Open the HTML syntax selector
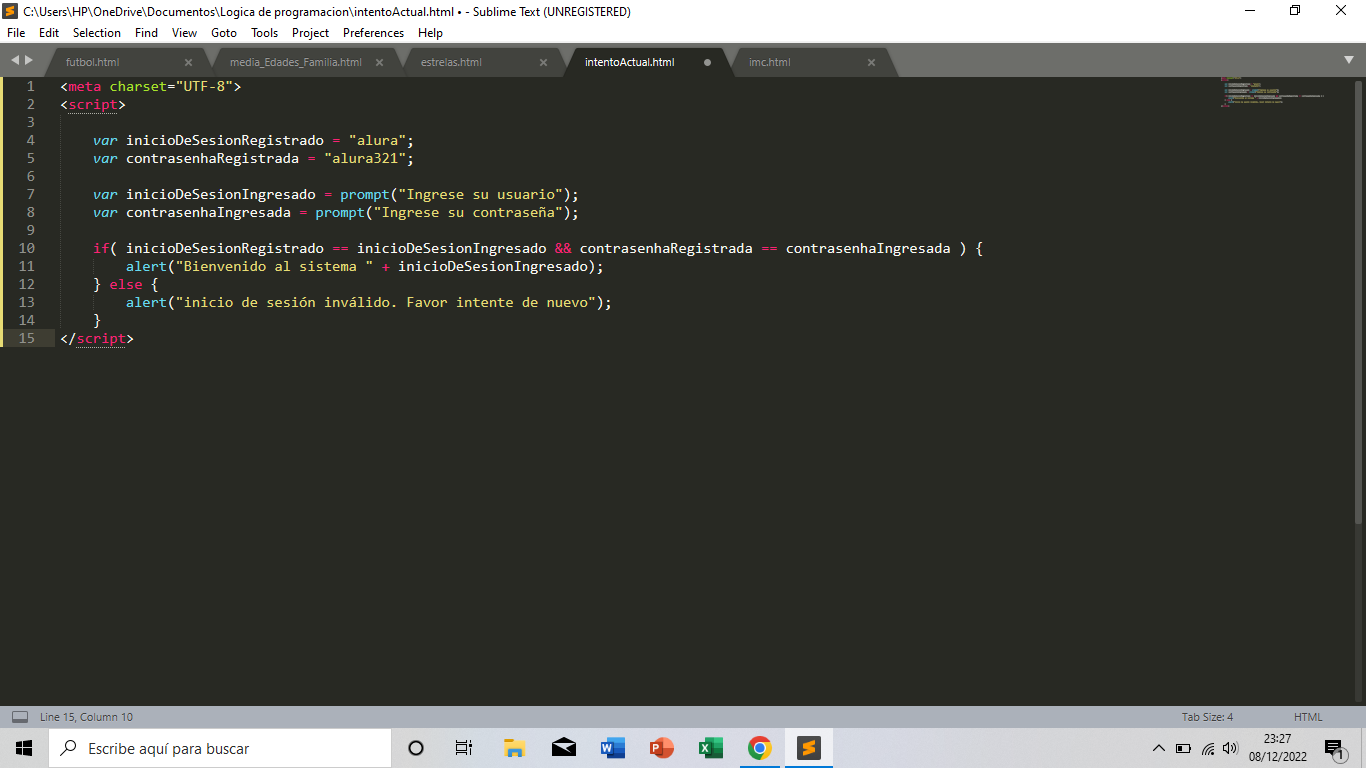This screenshot has height=768, width=1366. pos(1308,717)
